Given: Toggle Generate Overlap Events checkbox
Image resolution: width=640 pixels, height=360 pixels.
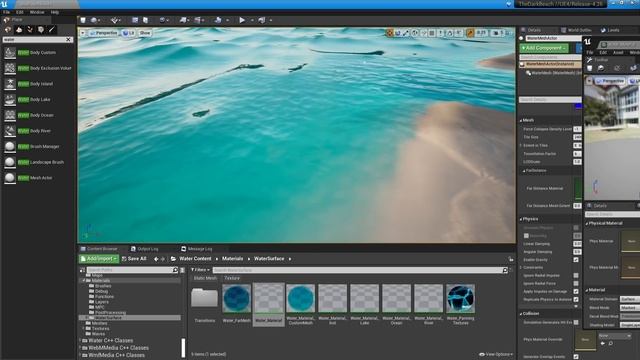Looking at the screenshot, I should [x=576, y=356].
